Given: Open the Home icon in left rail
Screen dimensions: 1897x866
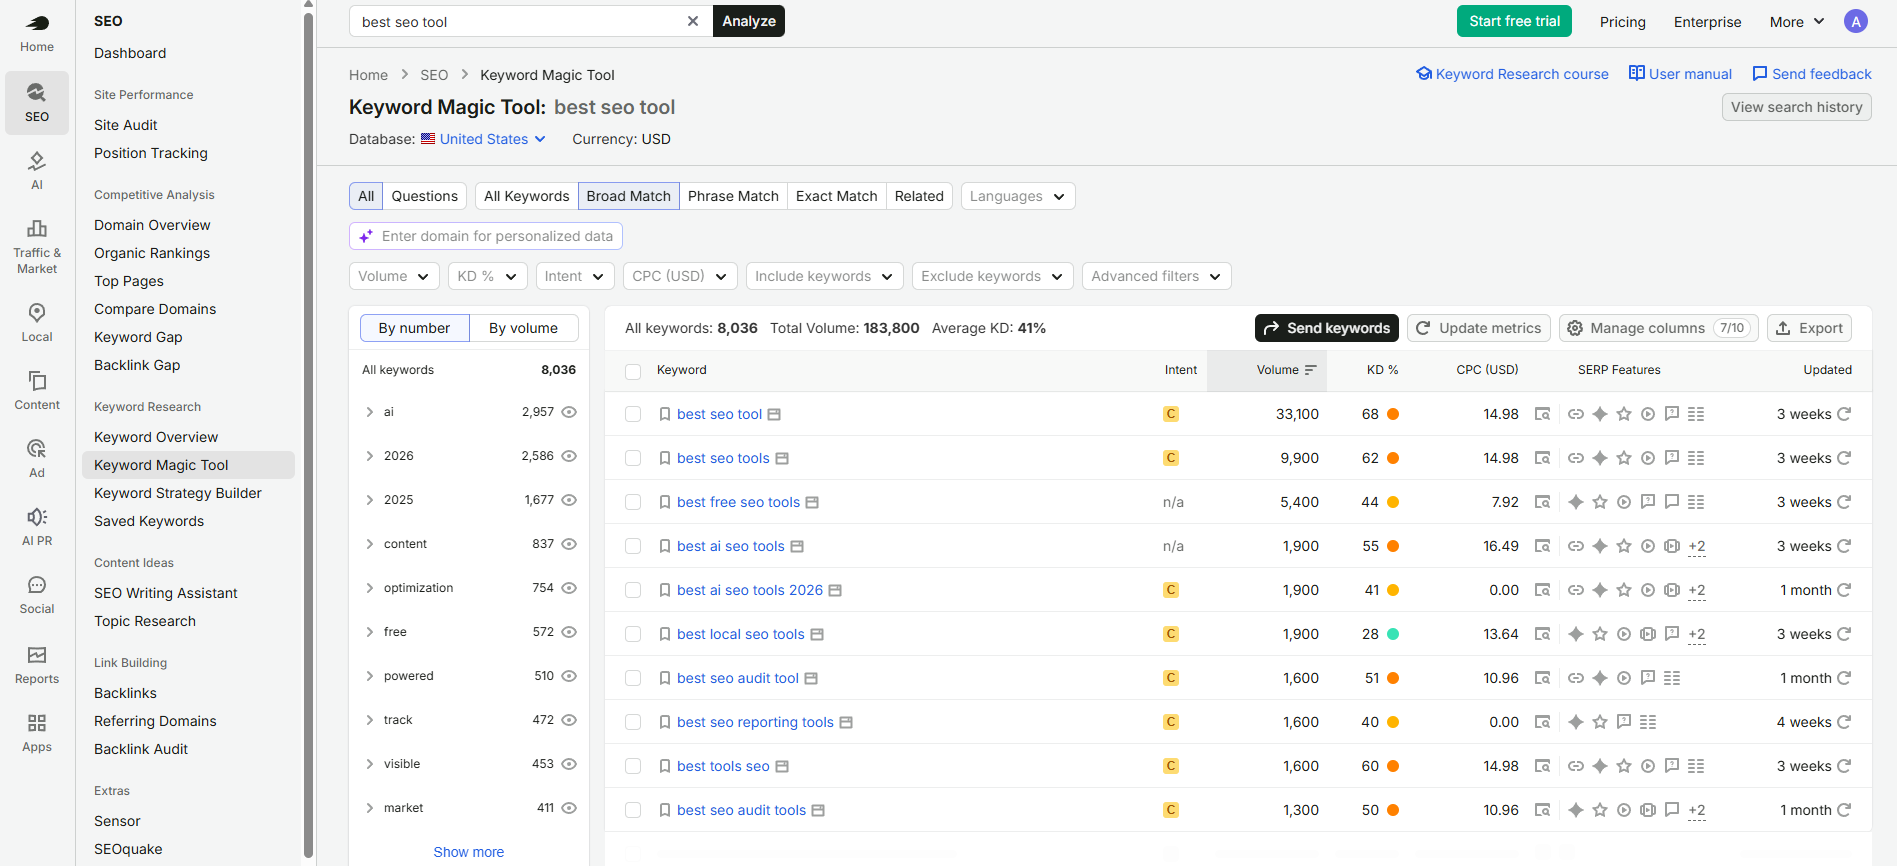Looking at the screenshot, I should pos(37,24).
